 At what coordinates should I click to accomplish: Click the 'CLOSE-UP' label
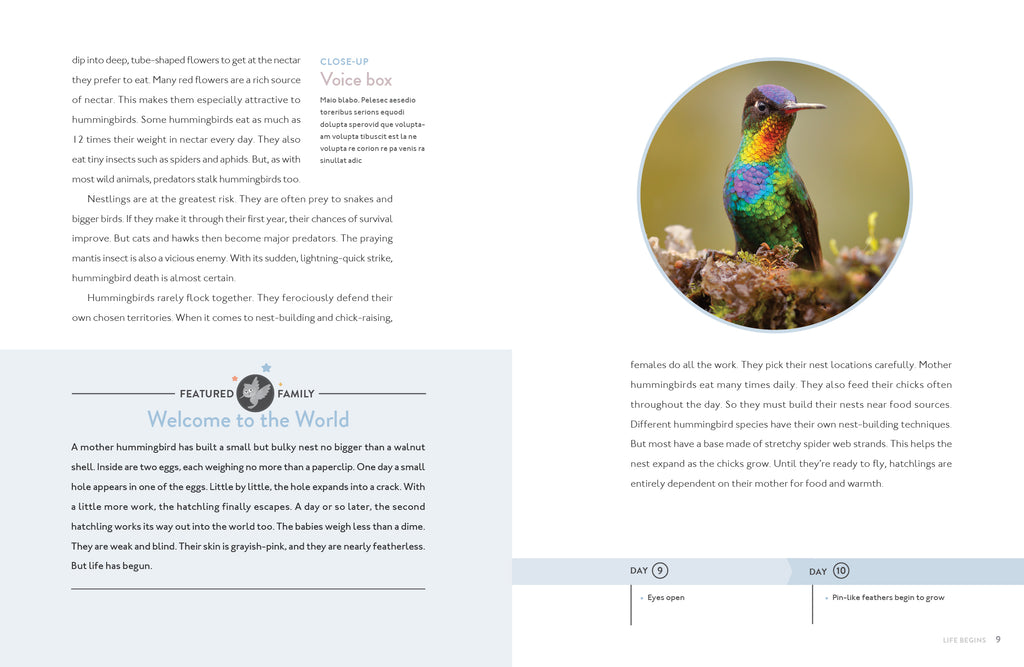344,61
